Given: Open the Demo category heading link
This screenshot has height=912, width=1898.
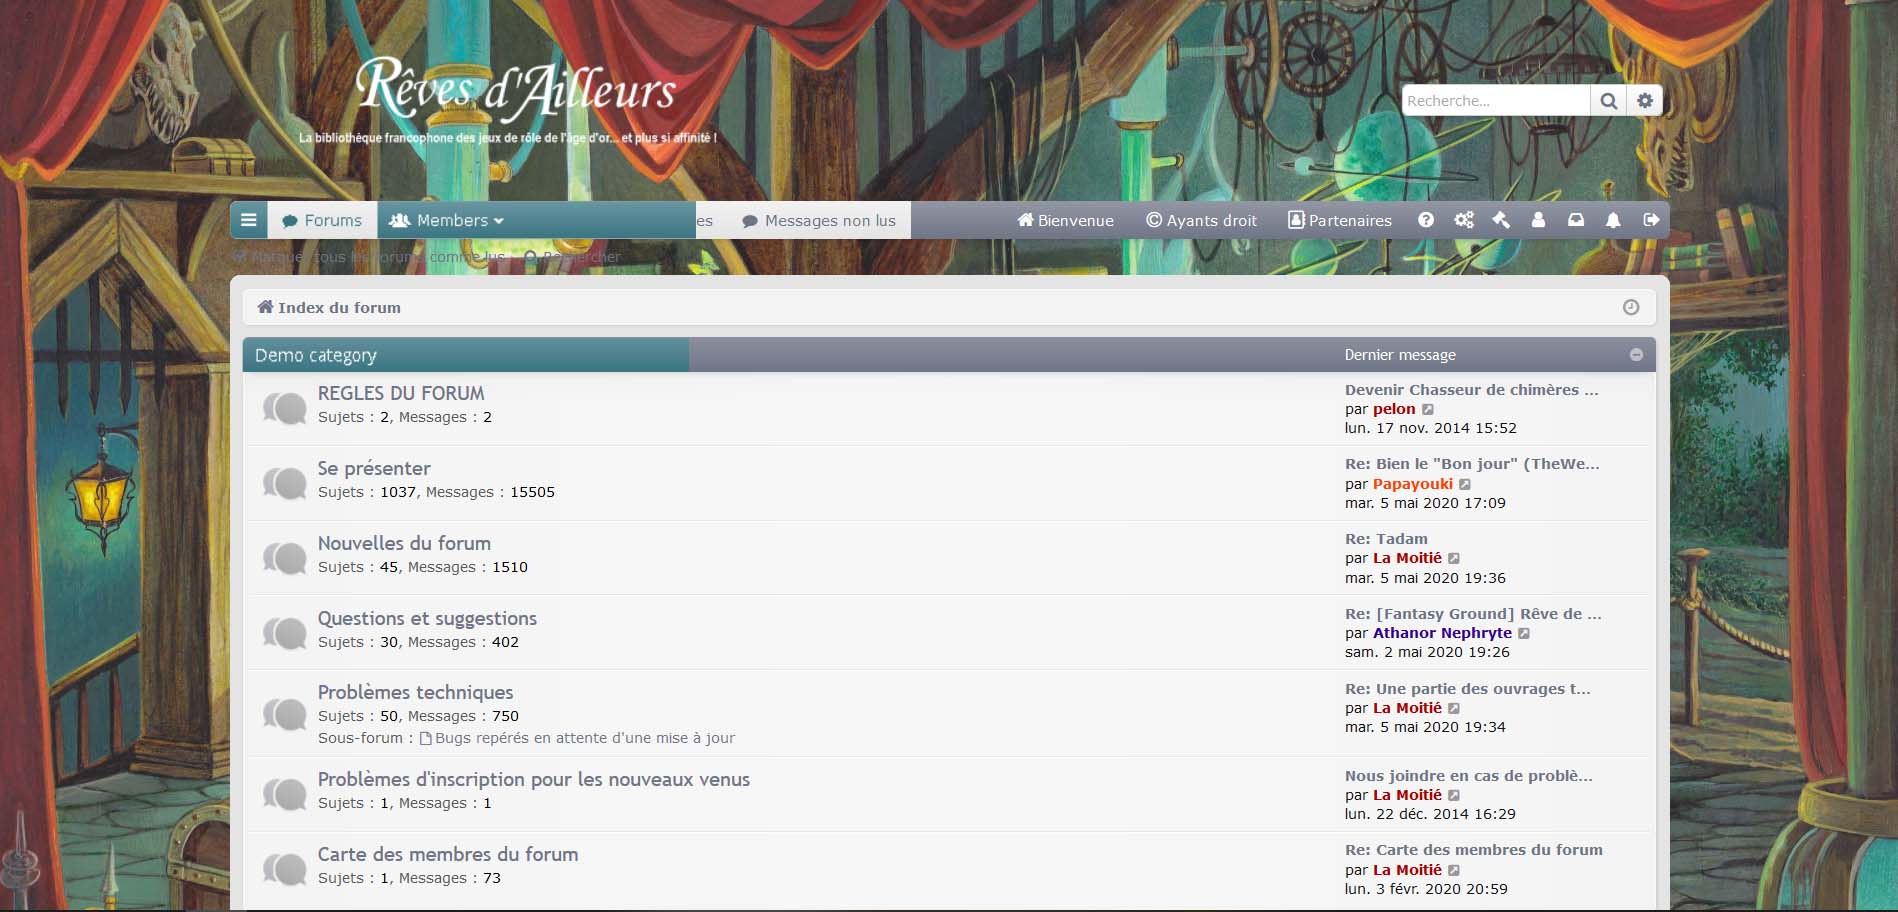Looking at the screenshot, I should (316, 355).
